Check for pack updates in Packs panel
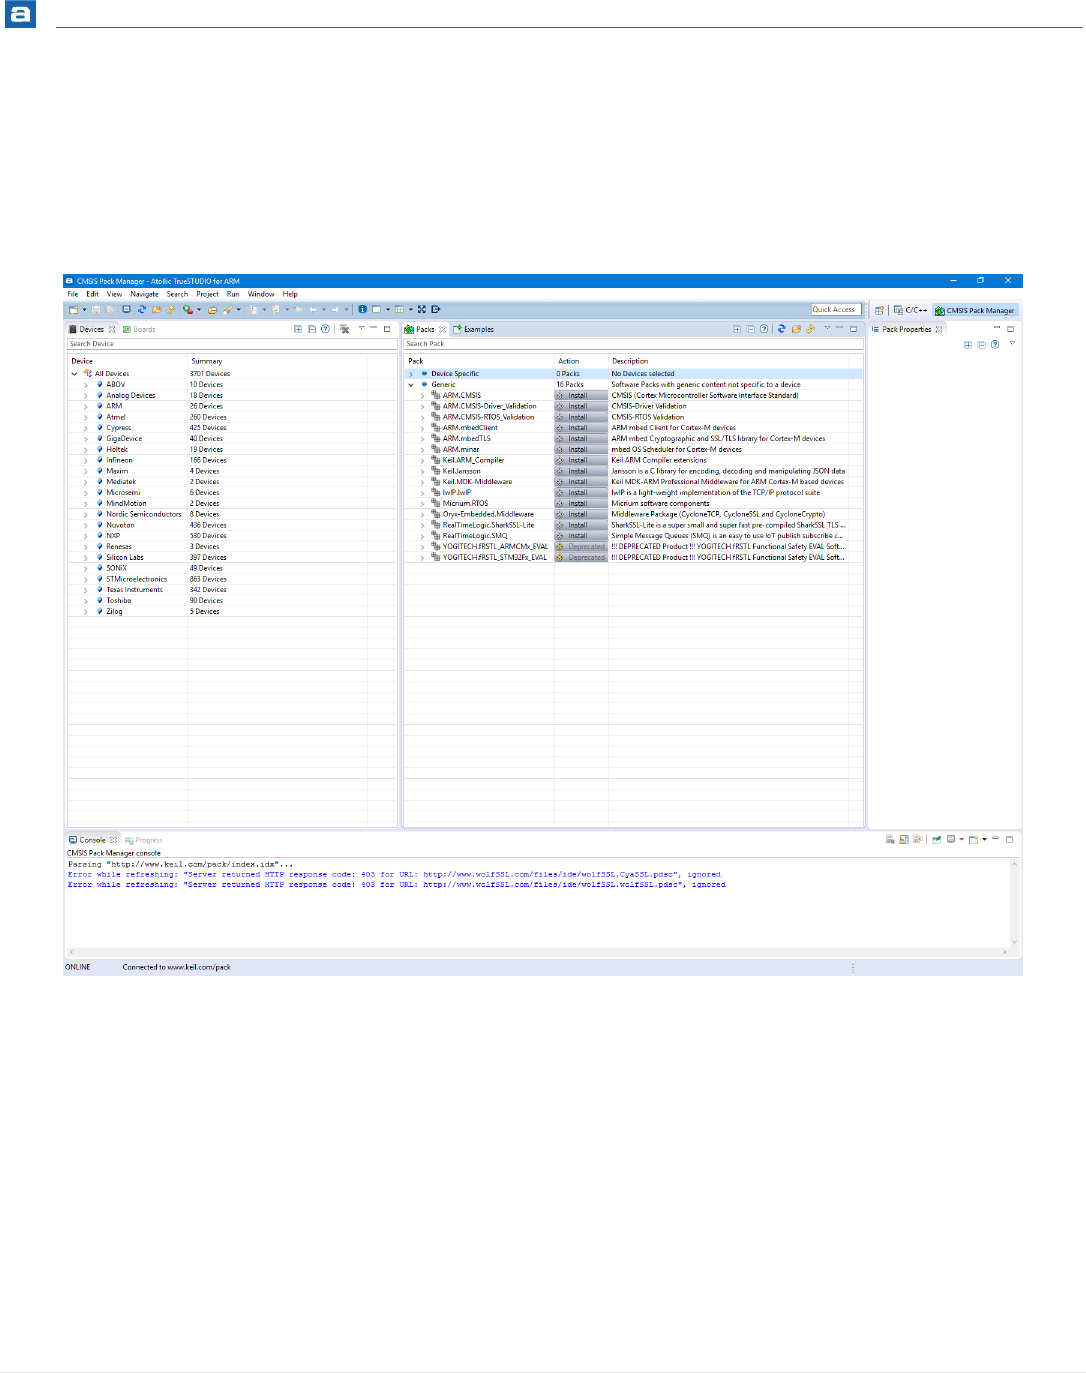This screenshot has width=1086, height=1373. pyautogui.click(x=781, y=329)
